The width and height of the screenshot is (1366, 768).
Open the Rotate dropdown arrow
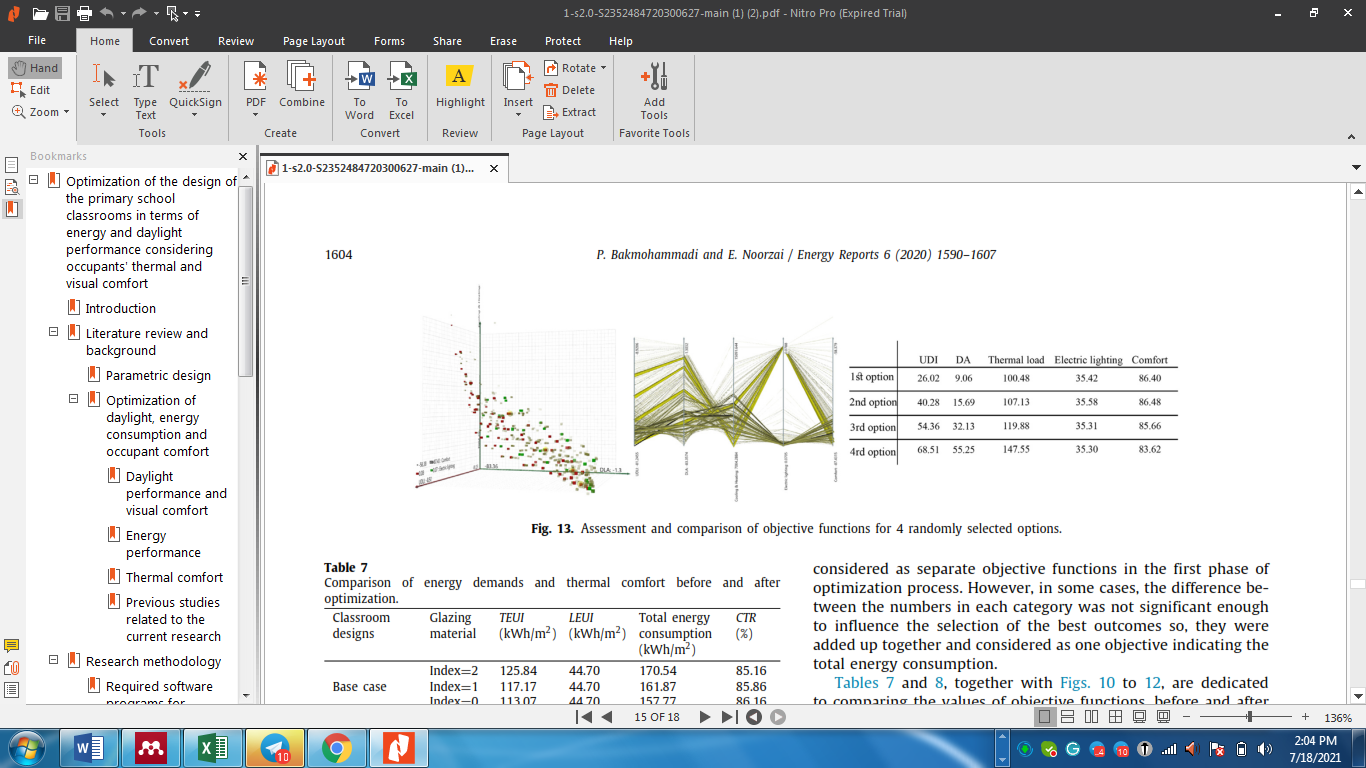pos(604,68)
